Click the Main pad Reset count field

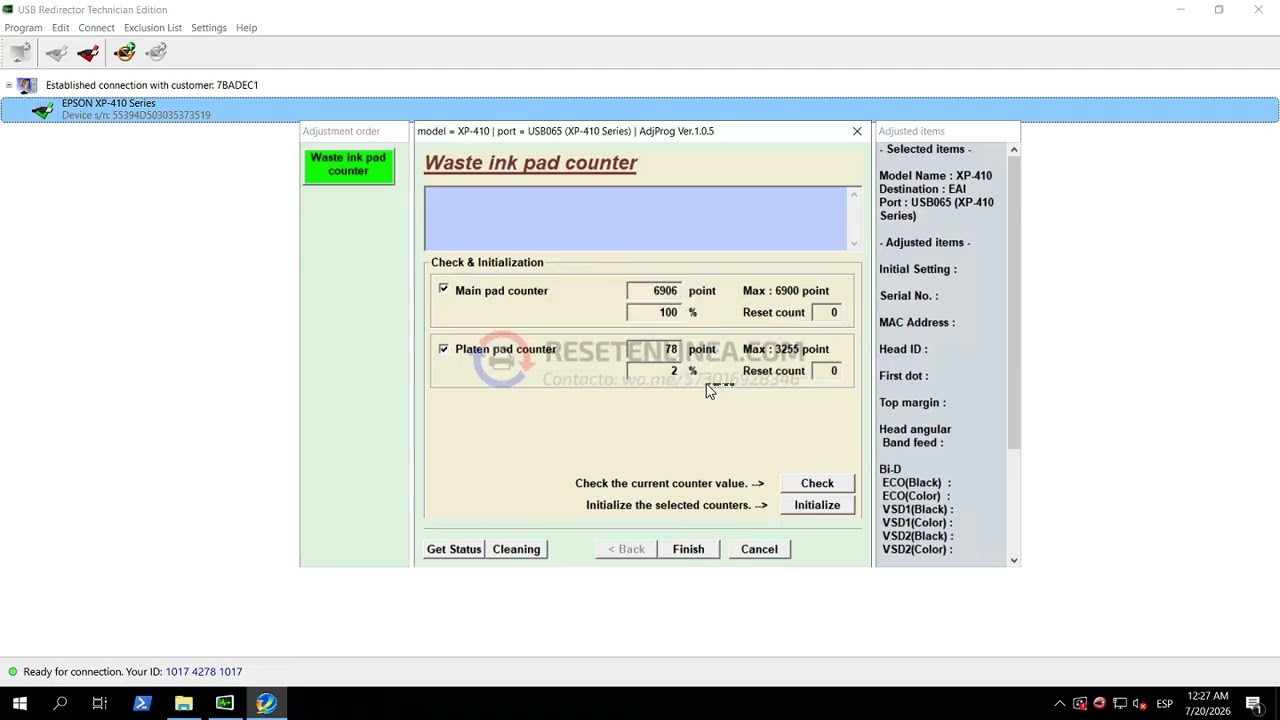(x=826, y=313)
